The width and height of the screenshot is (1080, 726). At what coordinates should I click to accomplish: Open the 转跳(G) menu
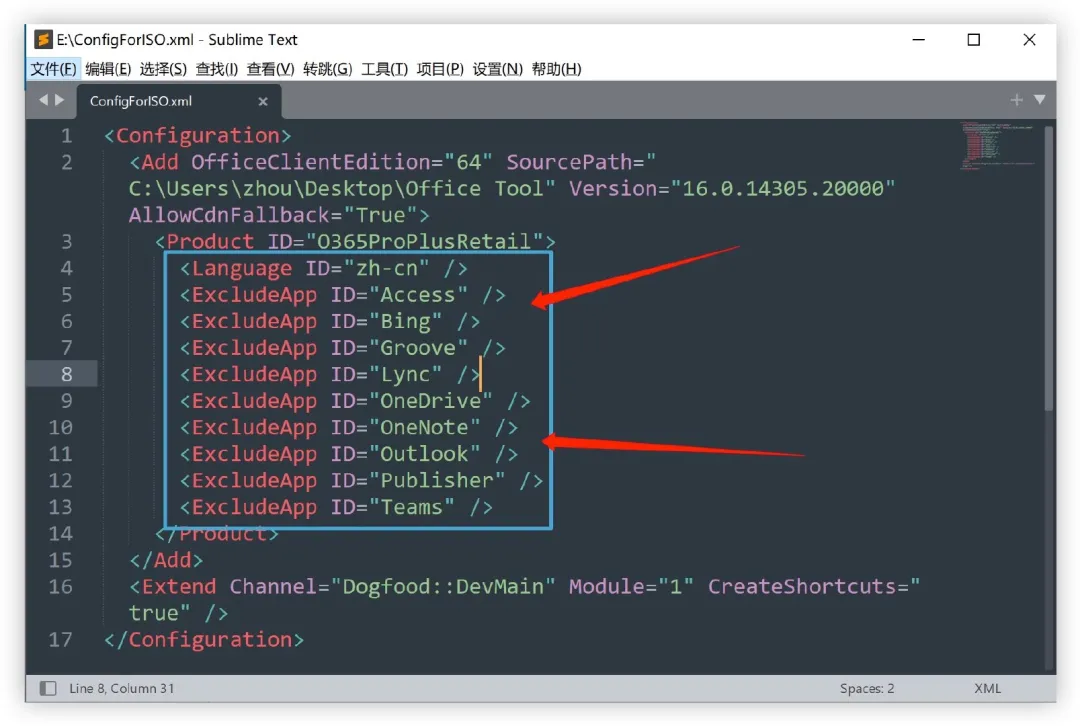(x=328, y=69)
